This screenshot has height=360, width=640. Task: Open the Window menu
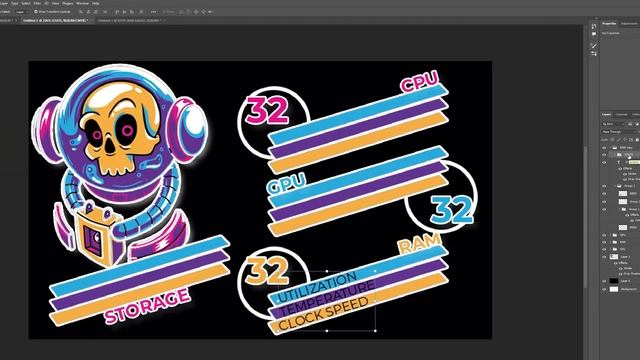click(x=82, y=3)
